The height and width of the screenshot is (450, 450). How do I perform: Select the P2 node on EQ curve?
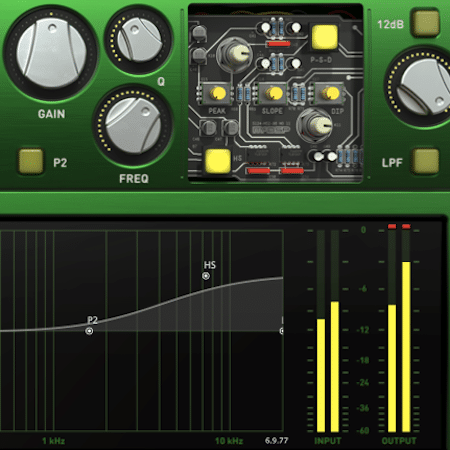point(89,331)
